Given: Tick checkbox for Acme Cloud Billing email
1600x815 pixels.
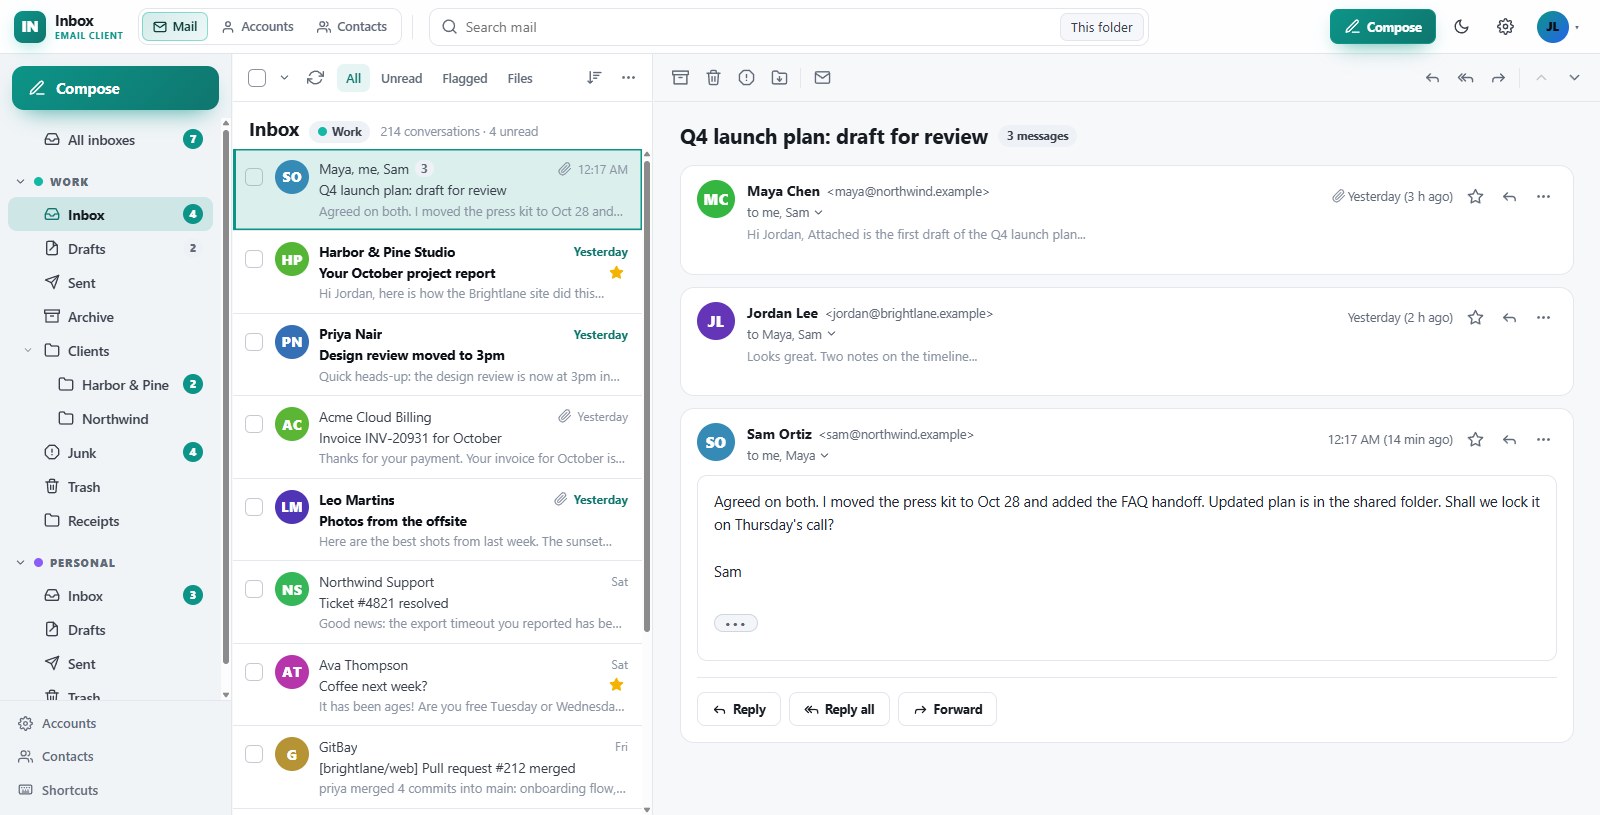Looking at the screenshot, I should [254, 424].
